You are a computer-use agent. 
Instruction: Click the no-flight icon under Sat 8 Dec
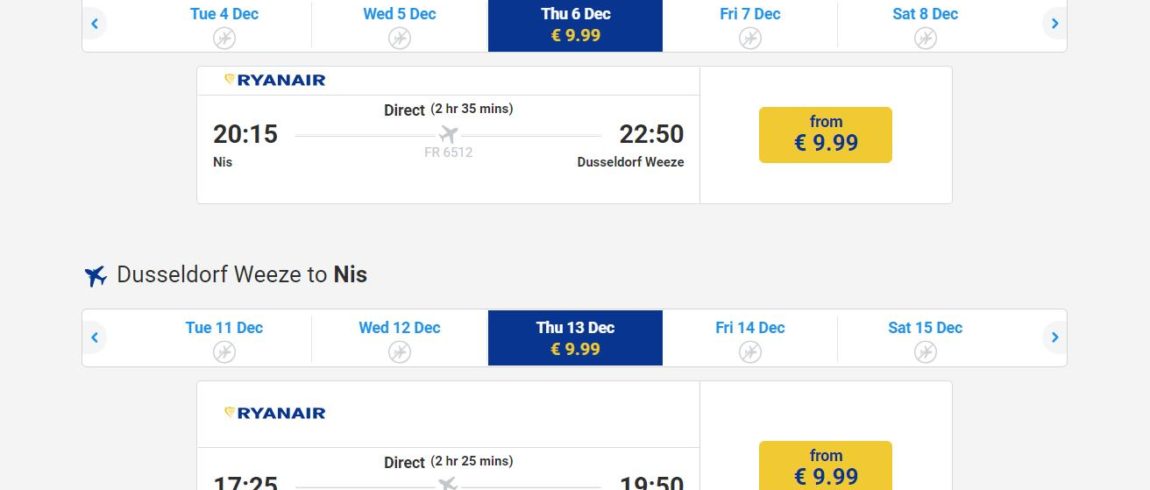[926, 38]
